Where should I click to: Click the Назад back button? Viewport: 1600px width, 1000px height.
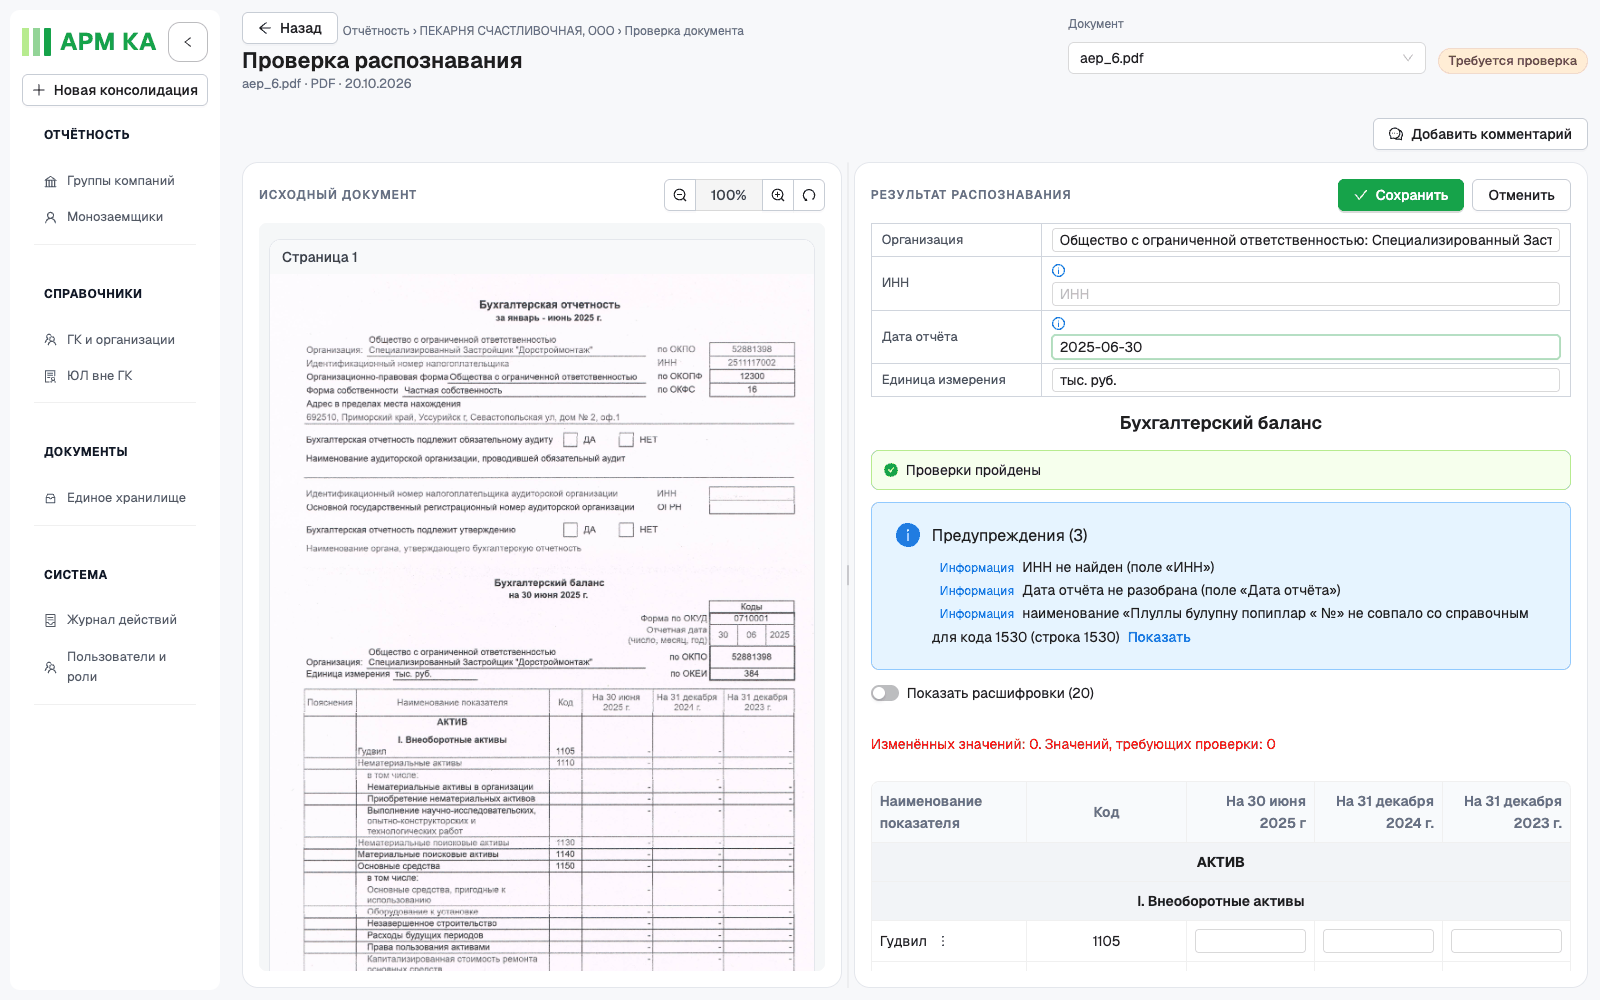[290, 28]
